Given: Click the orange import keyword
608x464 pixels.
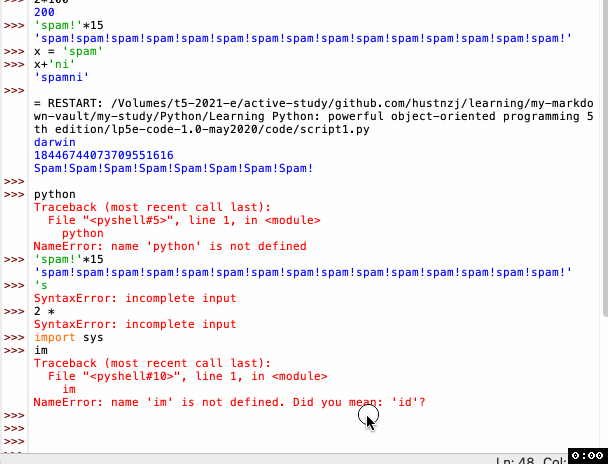Looking at the screenshot, I should pyautogui.click(x=55, y=337).
